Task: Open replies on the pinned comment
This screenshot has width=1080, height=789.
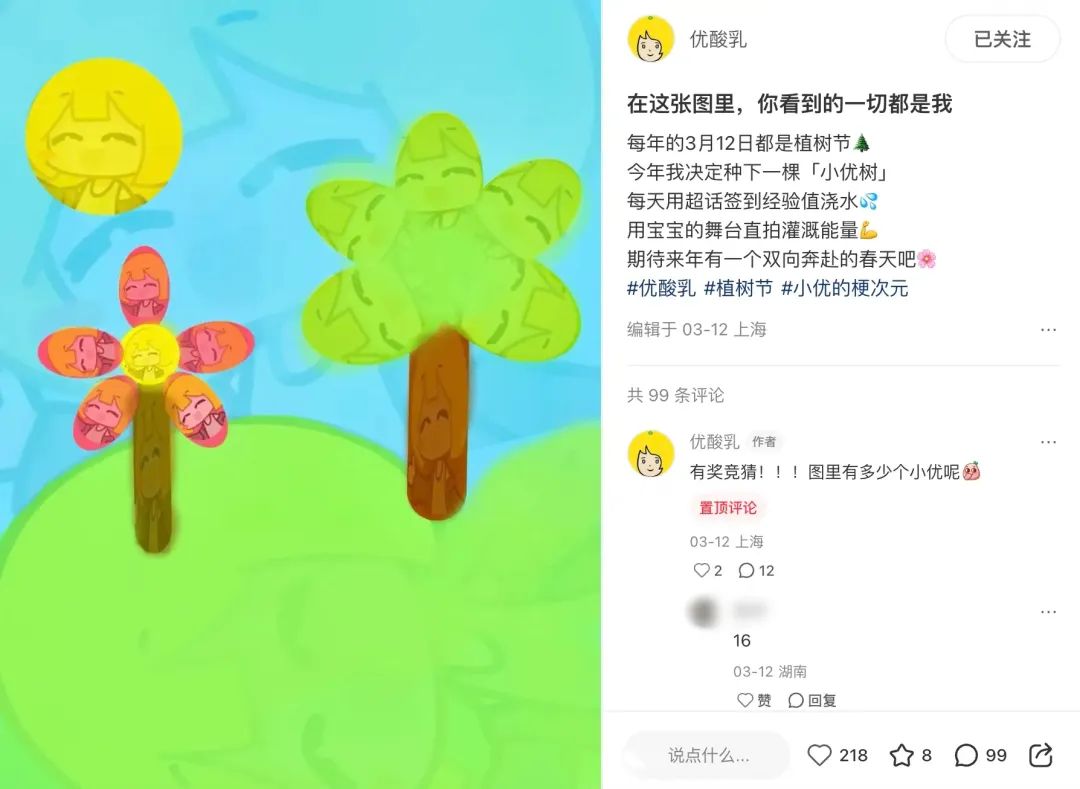Action: pos(746,570)
